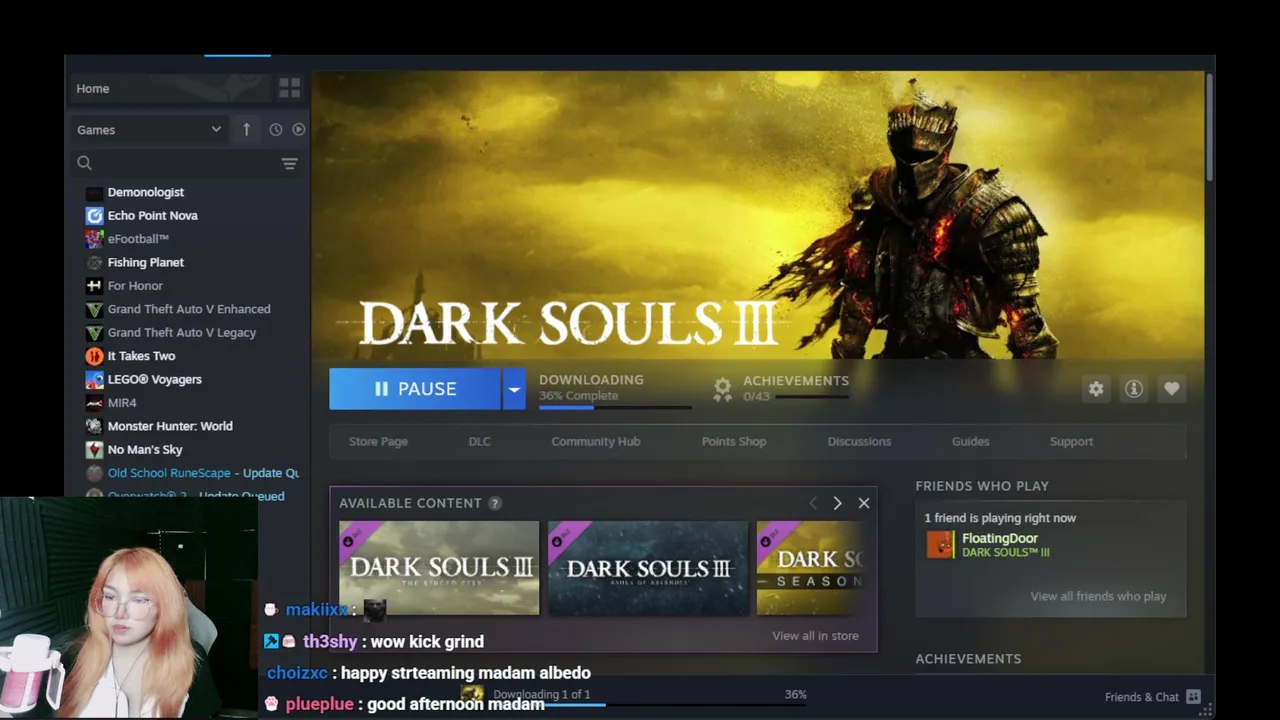This screenshot has width=1280, height=720.
Task: Open the Guides tab
Action: point(970,441)
